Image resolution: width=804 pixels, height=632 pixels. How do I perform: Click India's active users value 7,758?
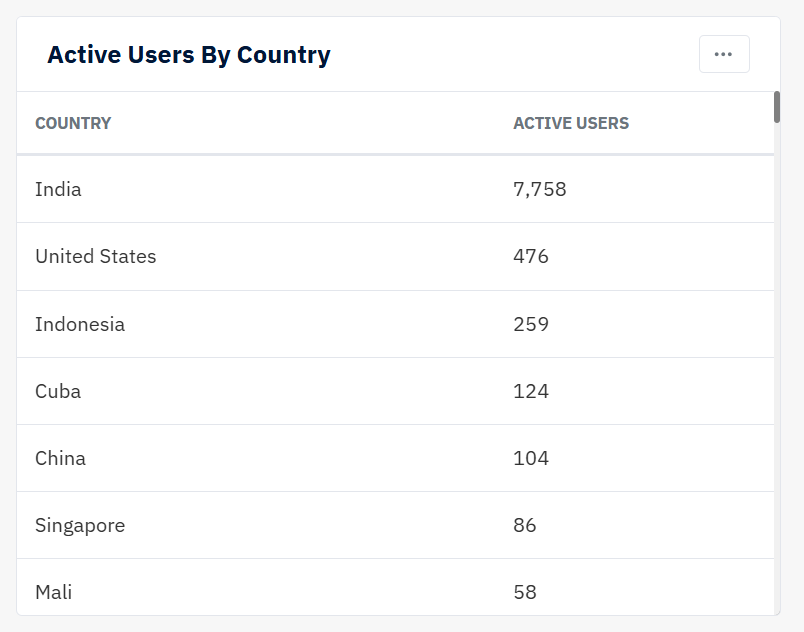click(540, 189)
